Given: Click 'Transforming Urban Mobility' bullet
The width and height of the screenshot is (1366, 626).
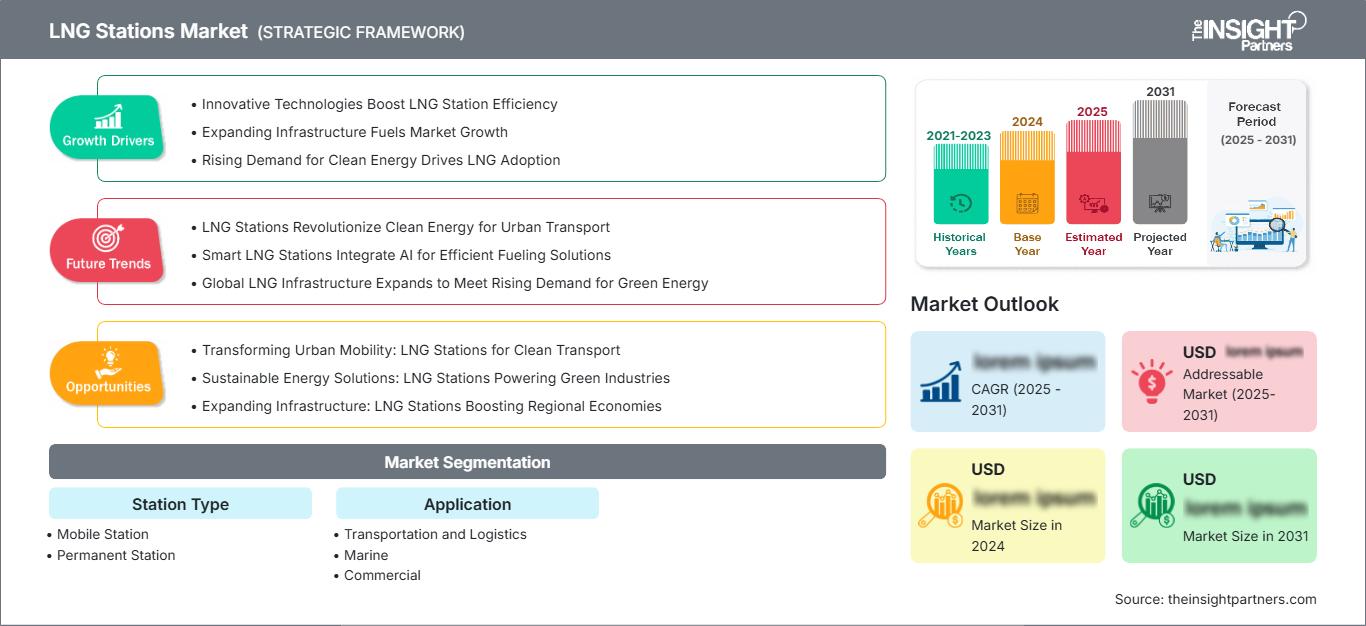Looking at the screenshot, I should (x=411, y=350).
